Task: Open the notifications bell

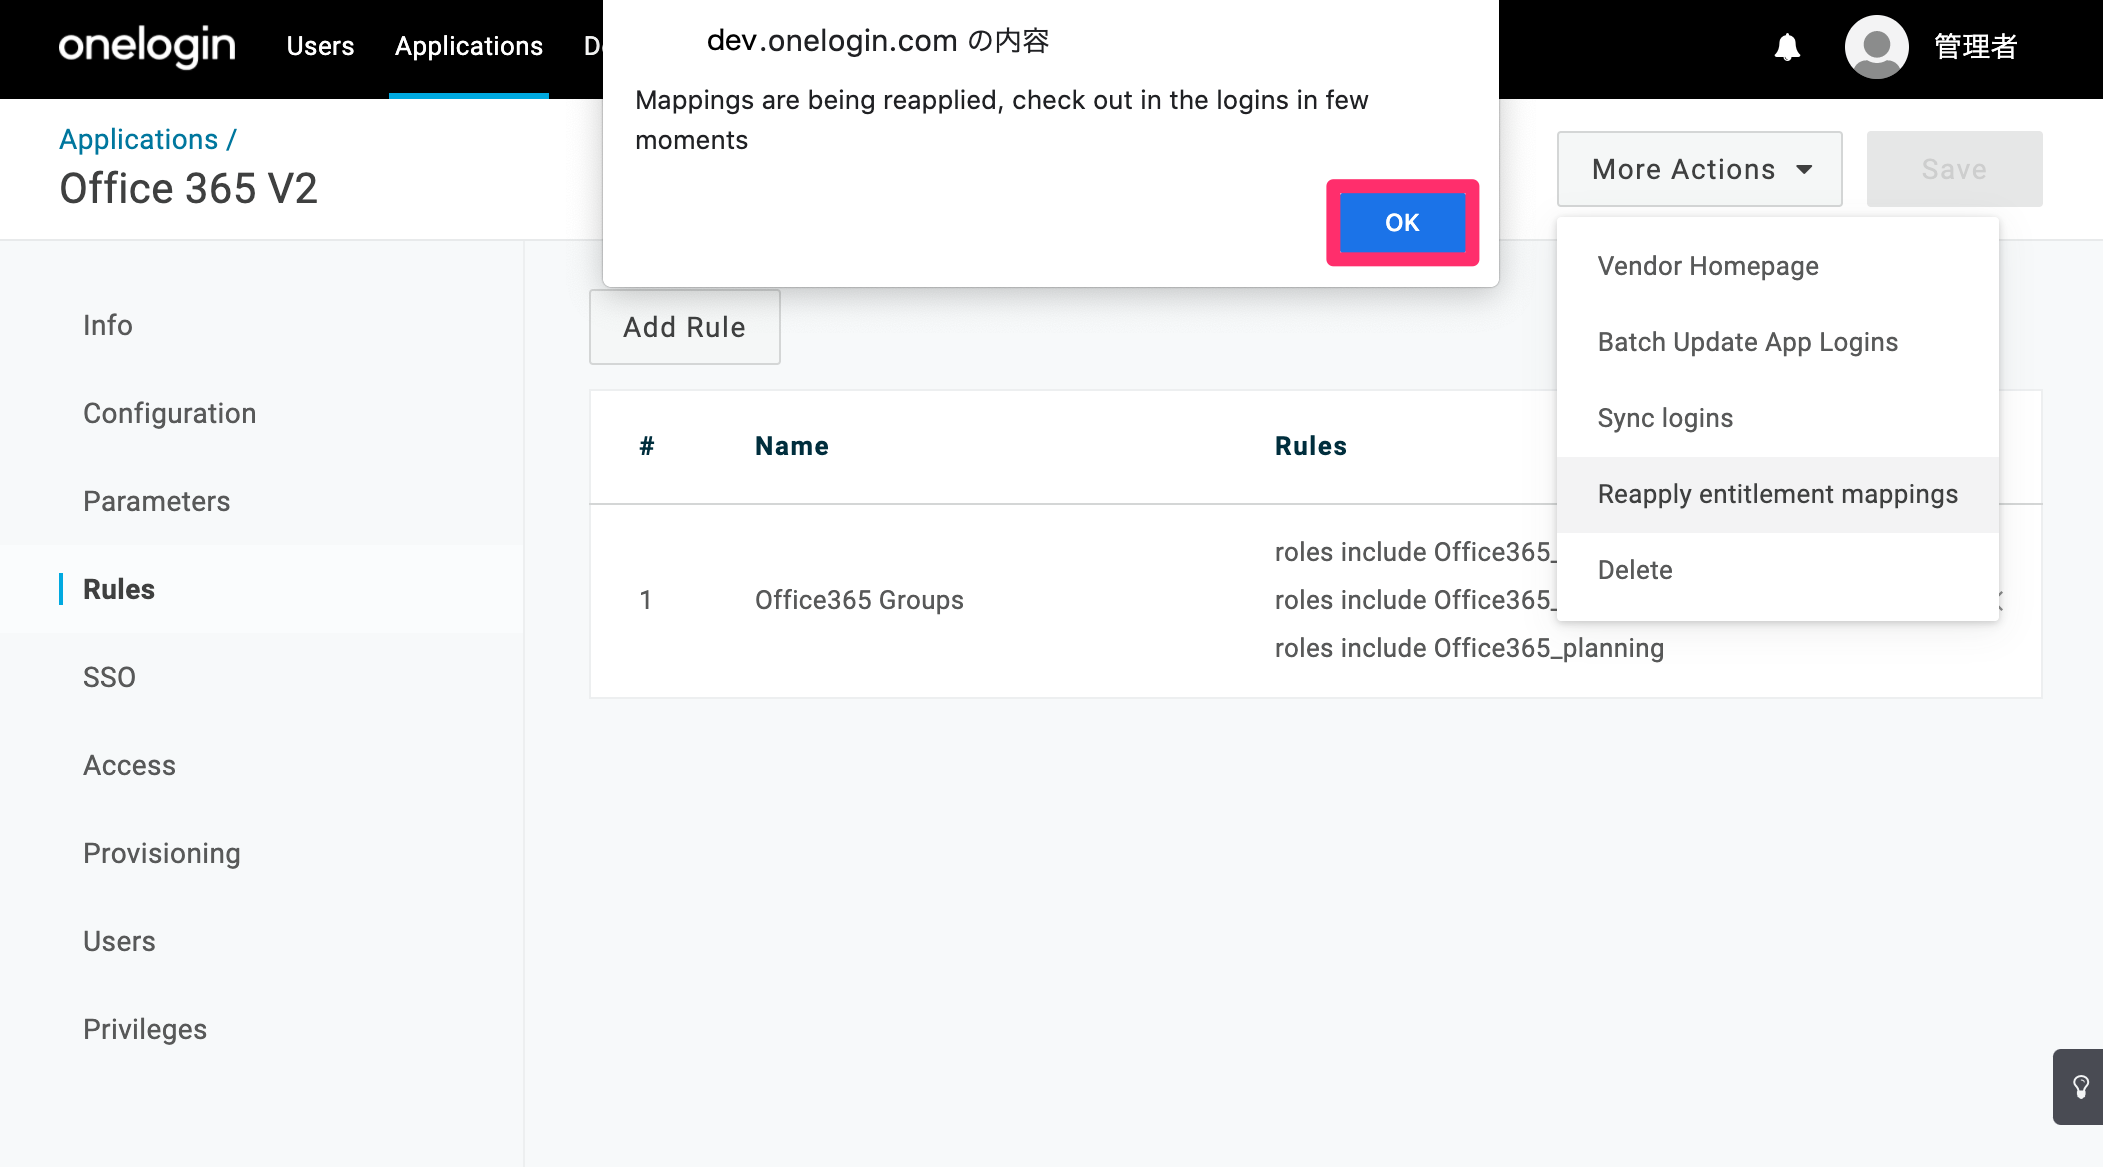Action: (x=1787, y=47)
